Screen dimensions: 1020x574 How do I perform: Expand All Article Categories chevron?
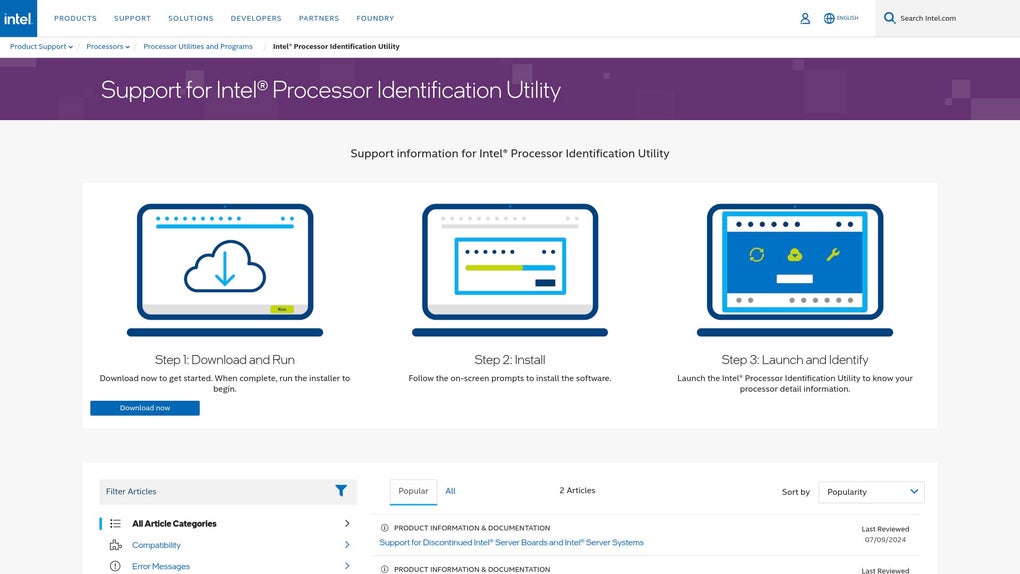click(347, 523)
